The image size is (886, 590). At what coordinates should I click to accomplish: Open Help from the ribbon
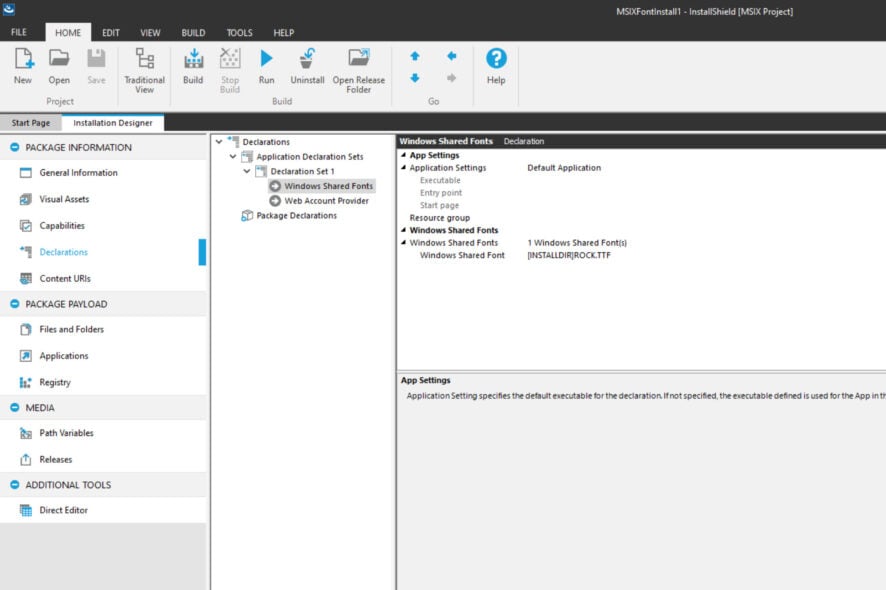496,66
